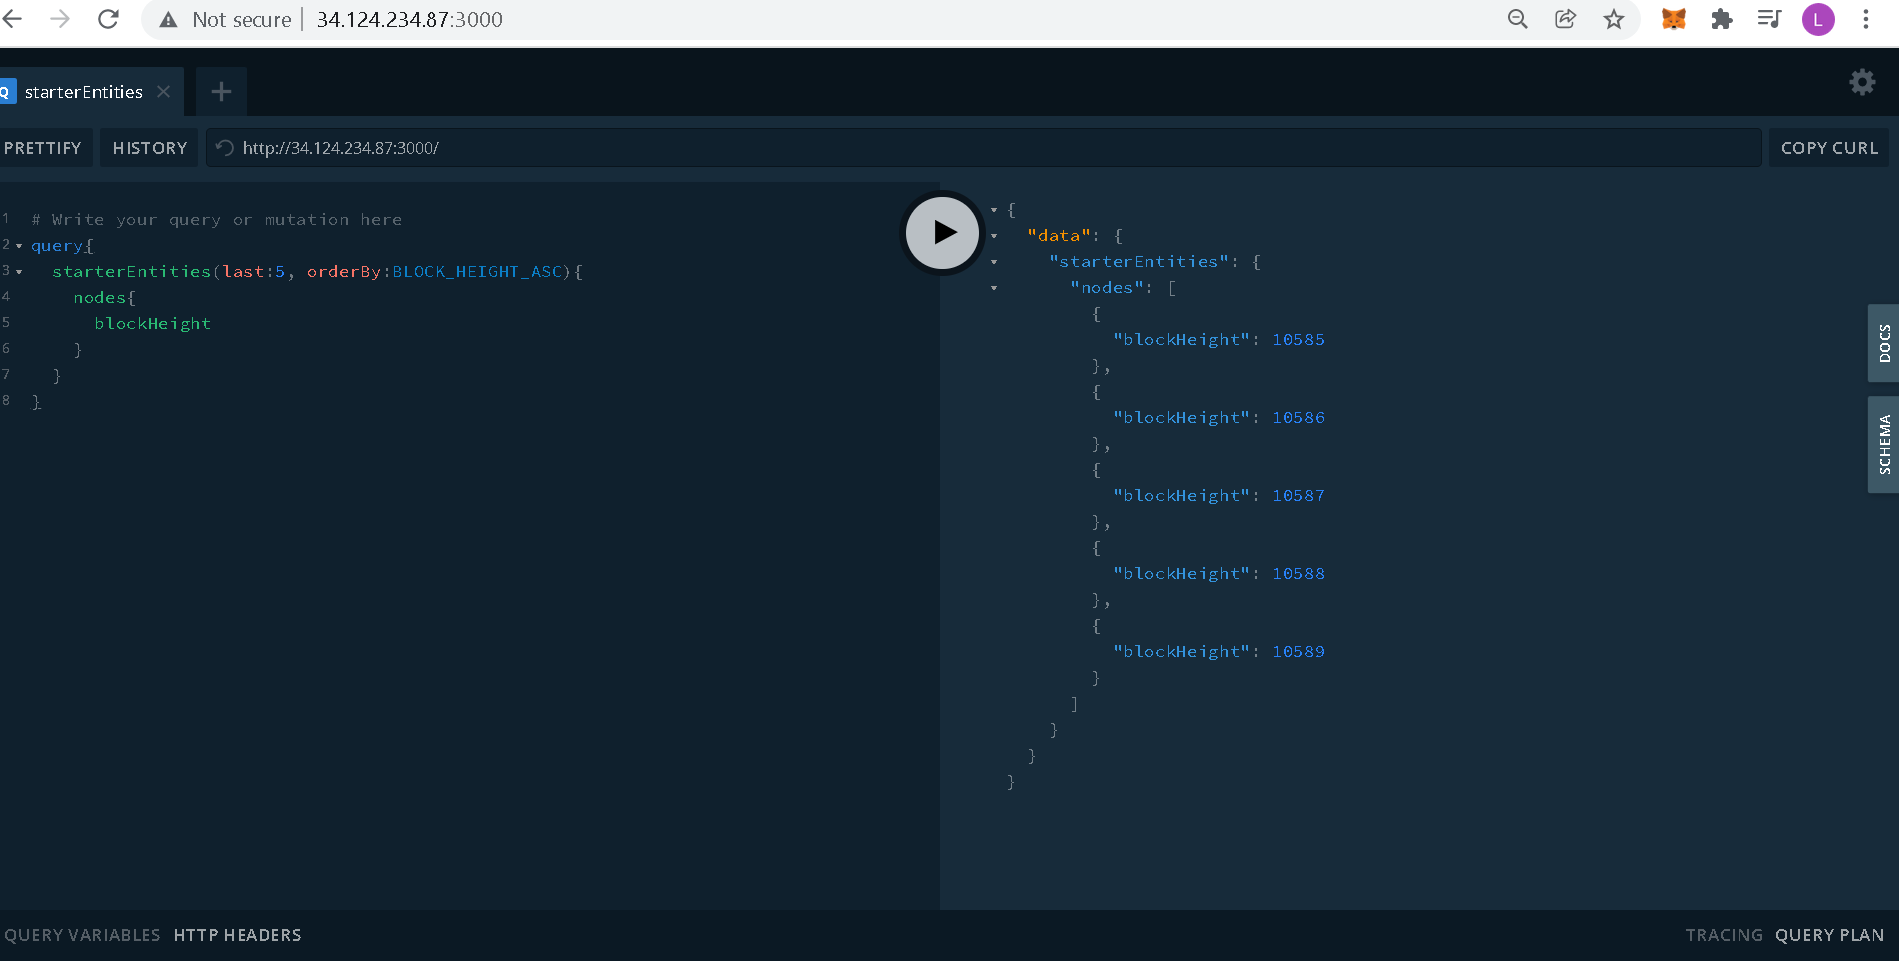Open the Playground settings gear

click(1861, 82)
